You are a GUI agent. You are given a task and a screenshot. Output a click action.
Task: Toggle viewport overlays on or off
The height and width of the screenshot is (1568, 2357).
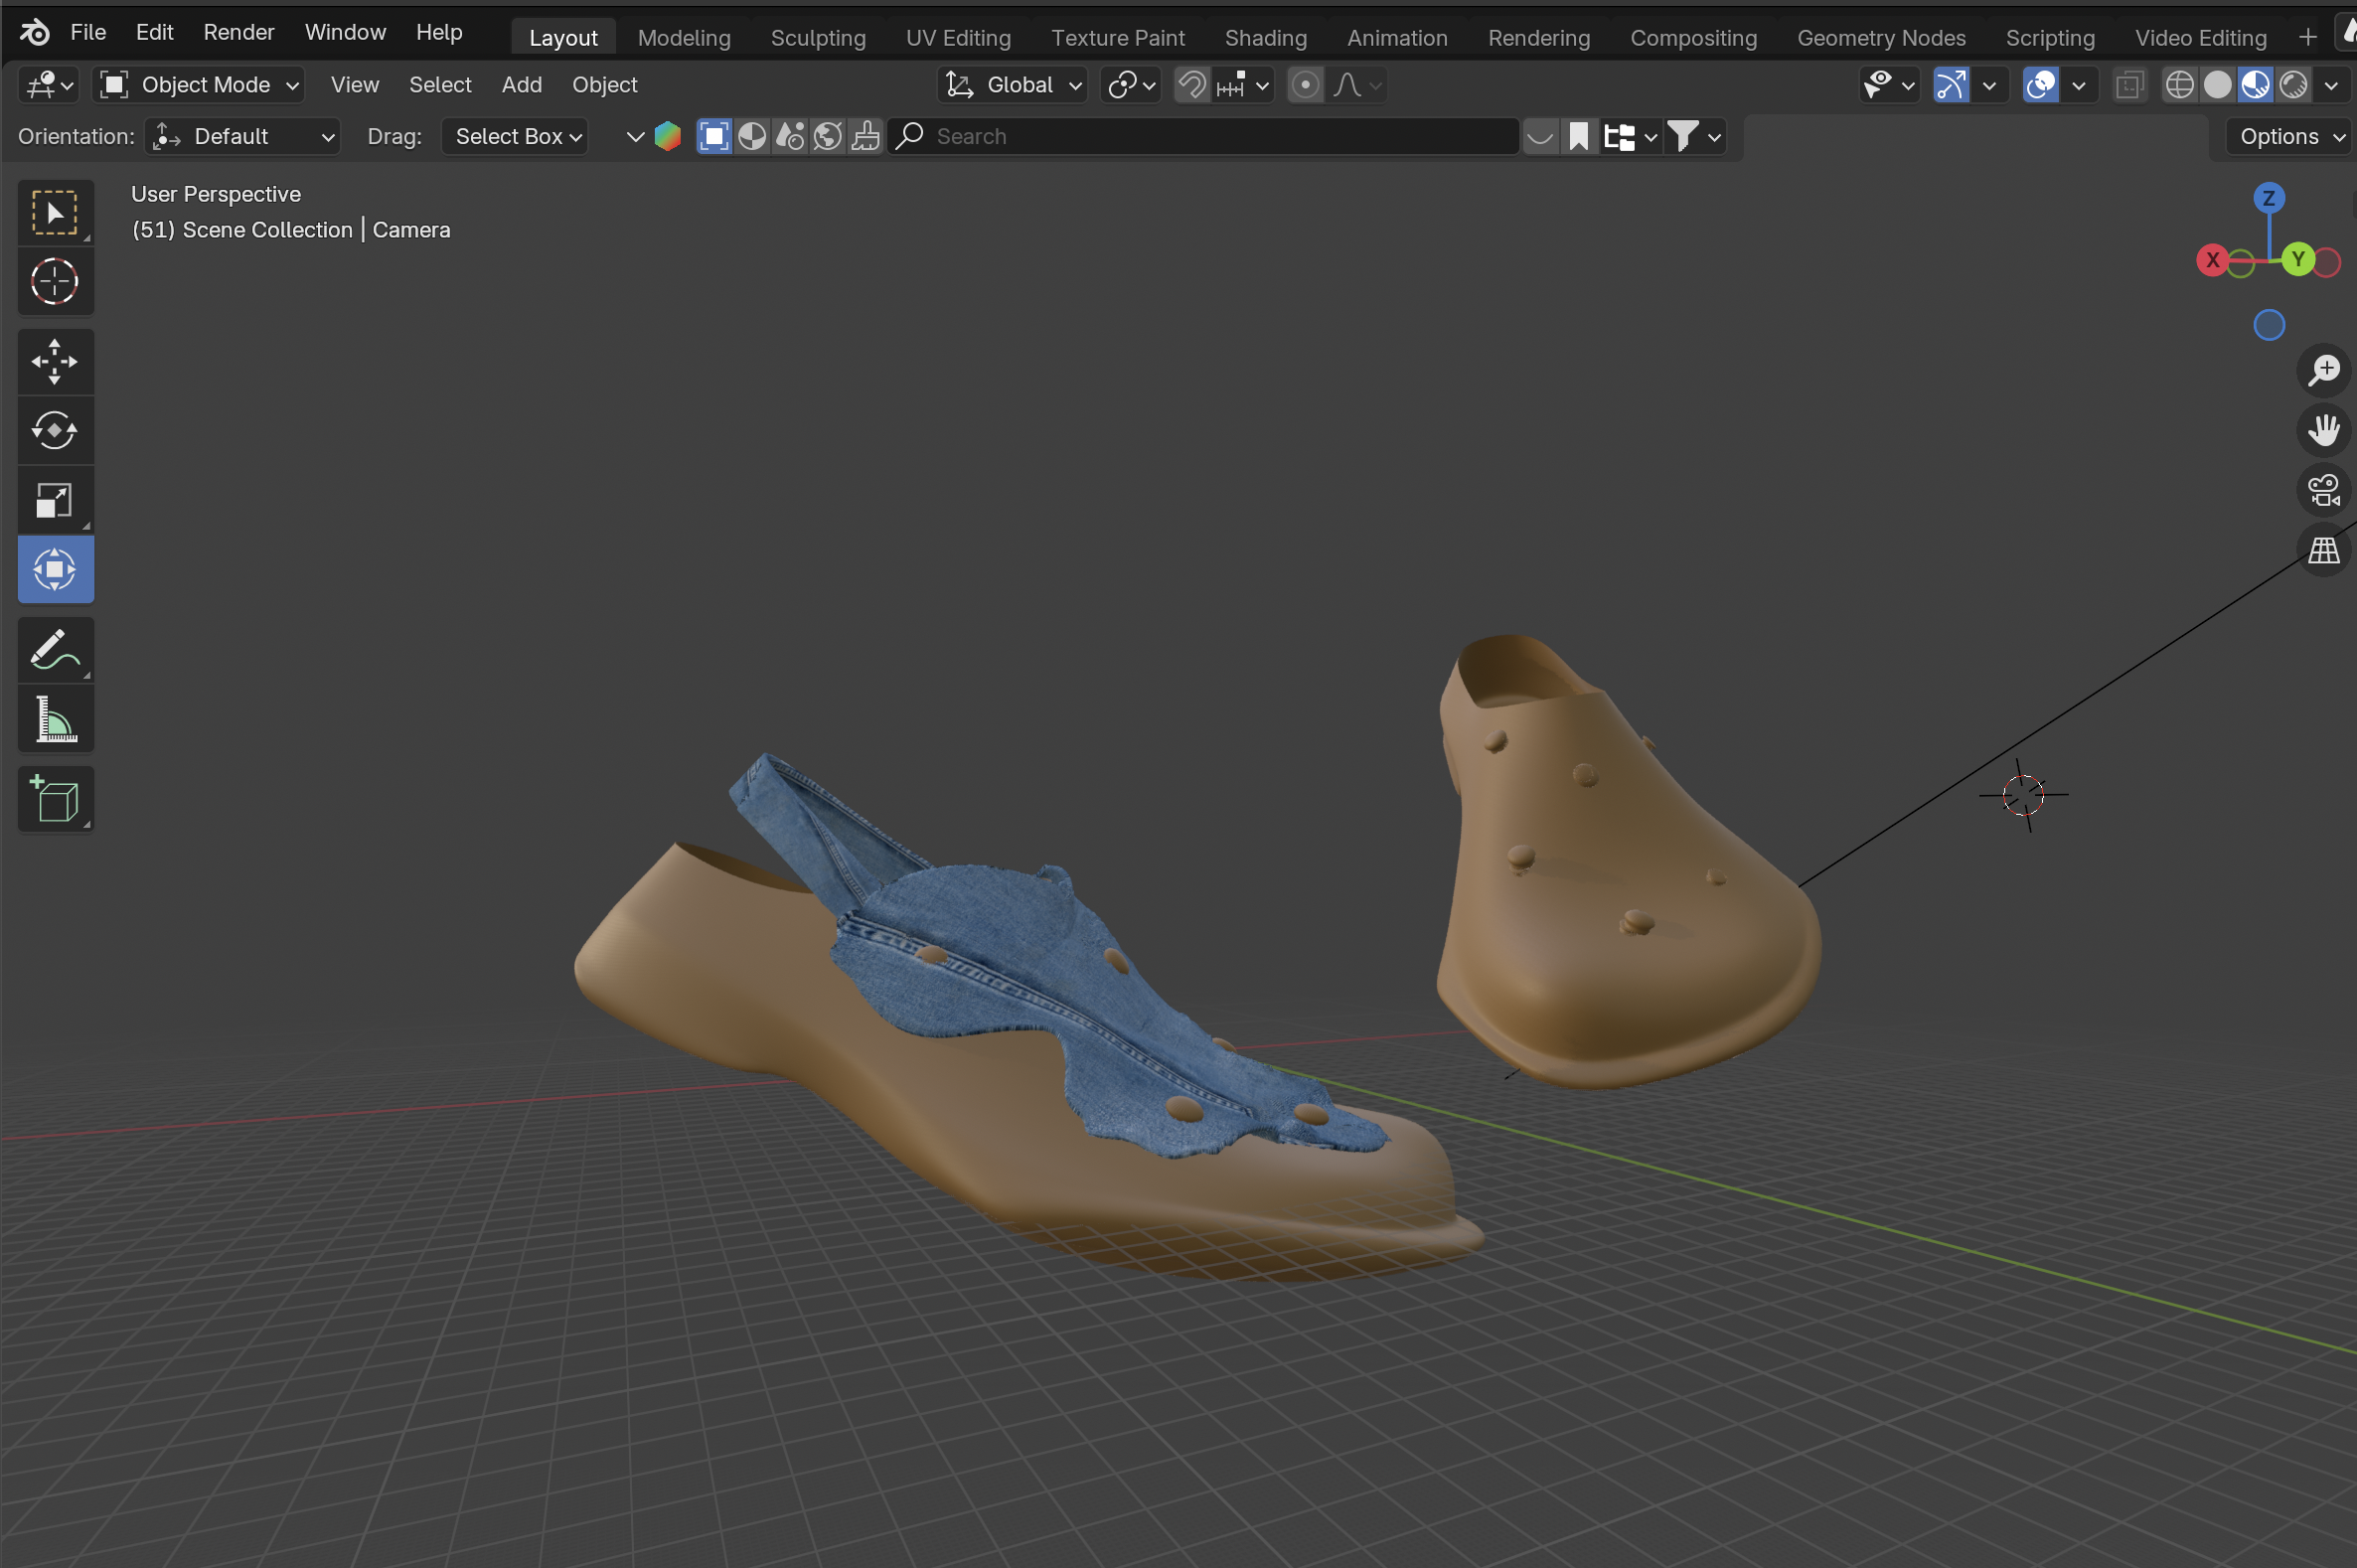click(x=2040, y=85)
